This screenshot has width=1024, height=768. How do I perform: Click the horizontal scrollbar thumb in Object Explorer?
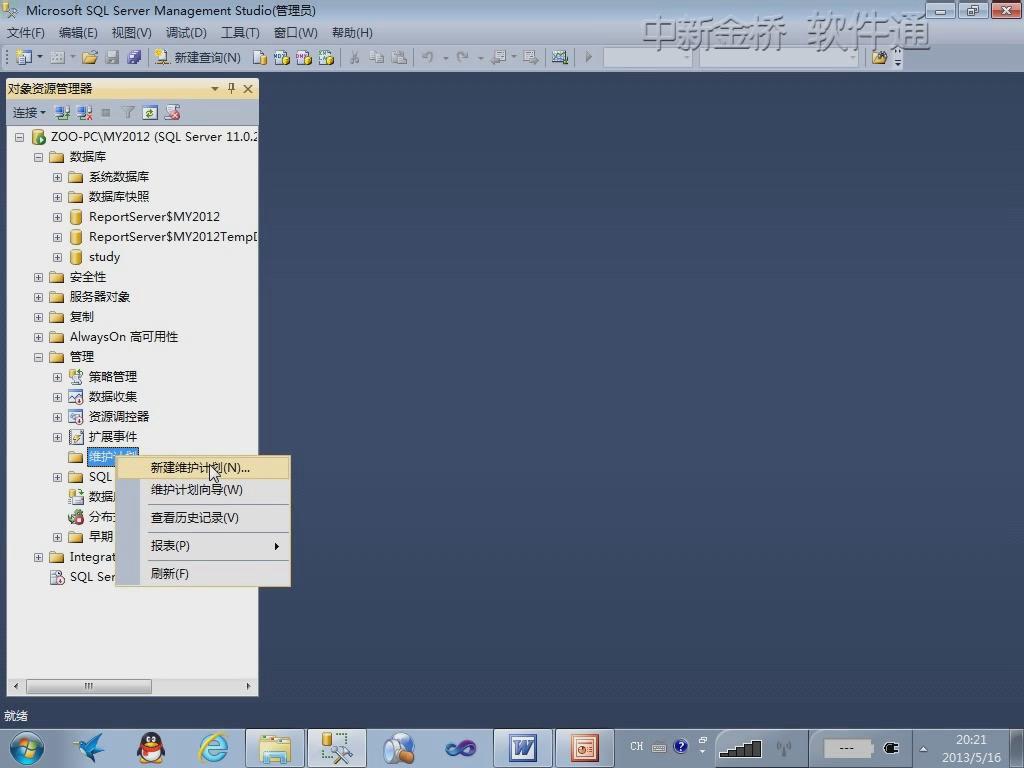click(89, 686)
